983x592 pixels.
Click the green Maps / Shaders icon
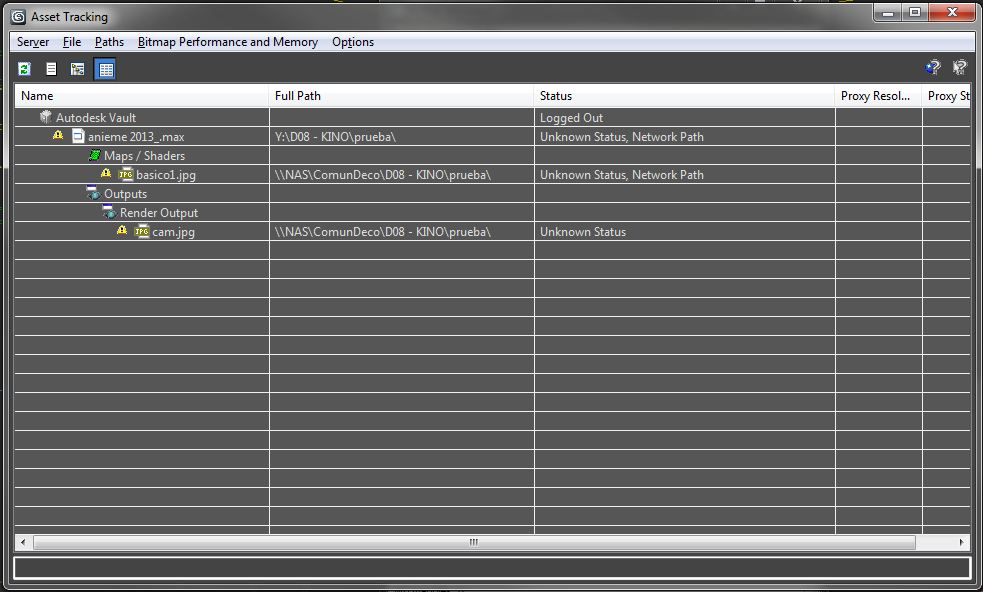pyautogui.click(x=94, y=155)
